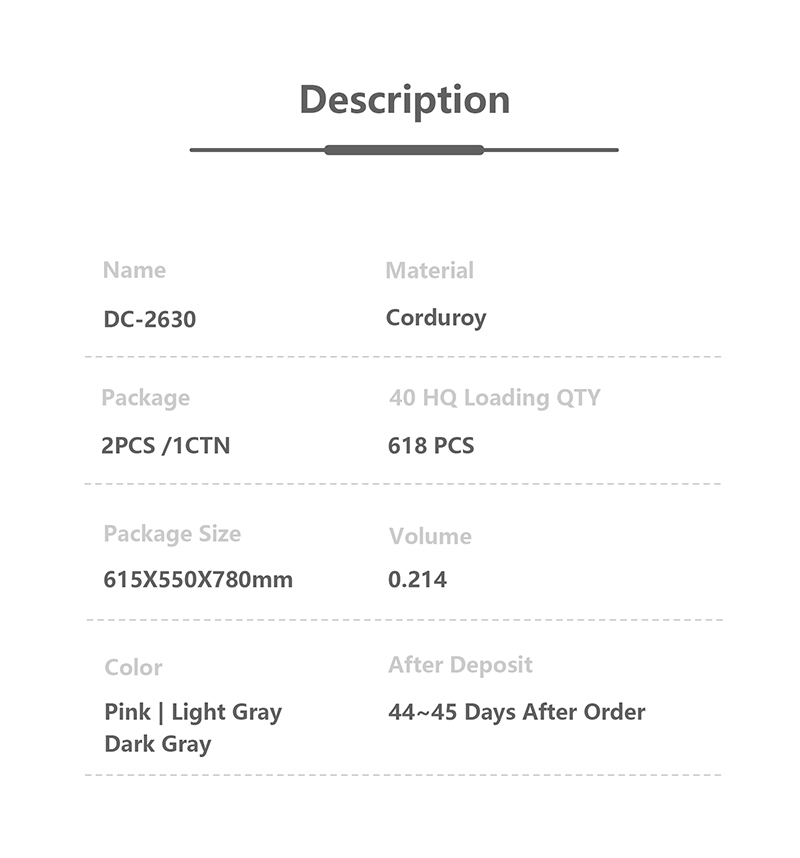
Task: Select the Pink color option text
Action: pyautogui.click(x=127, y=712)
